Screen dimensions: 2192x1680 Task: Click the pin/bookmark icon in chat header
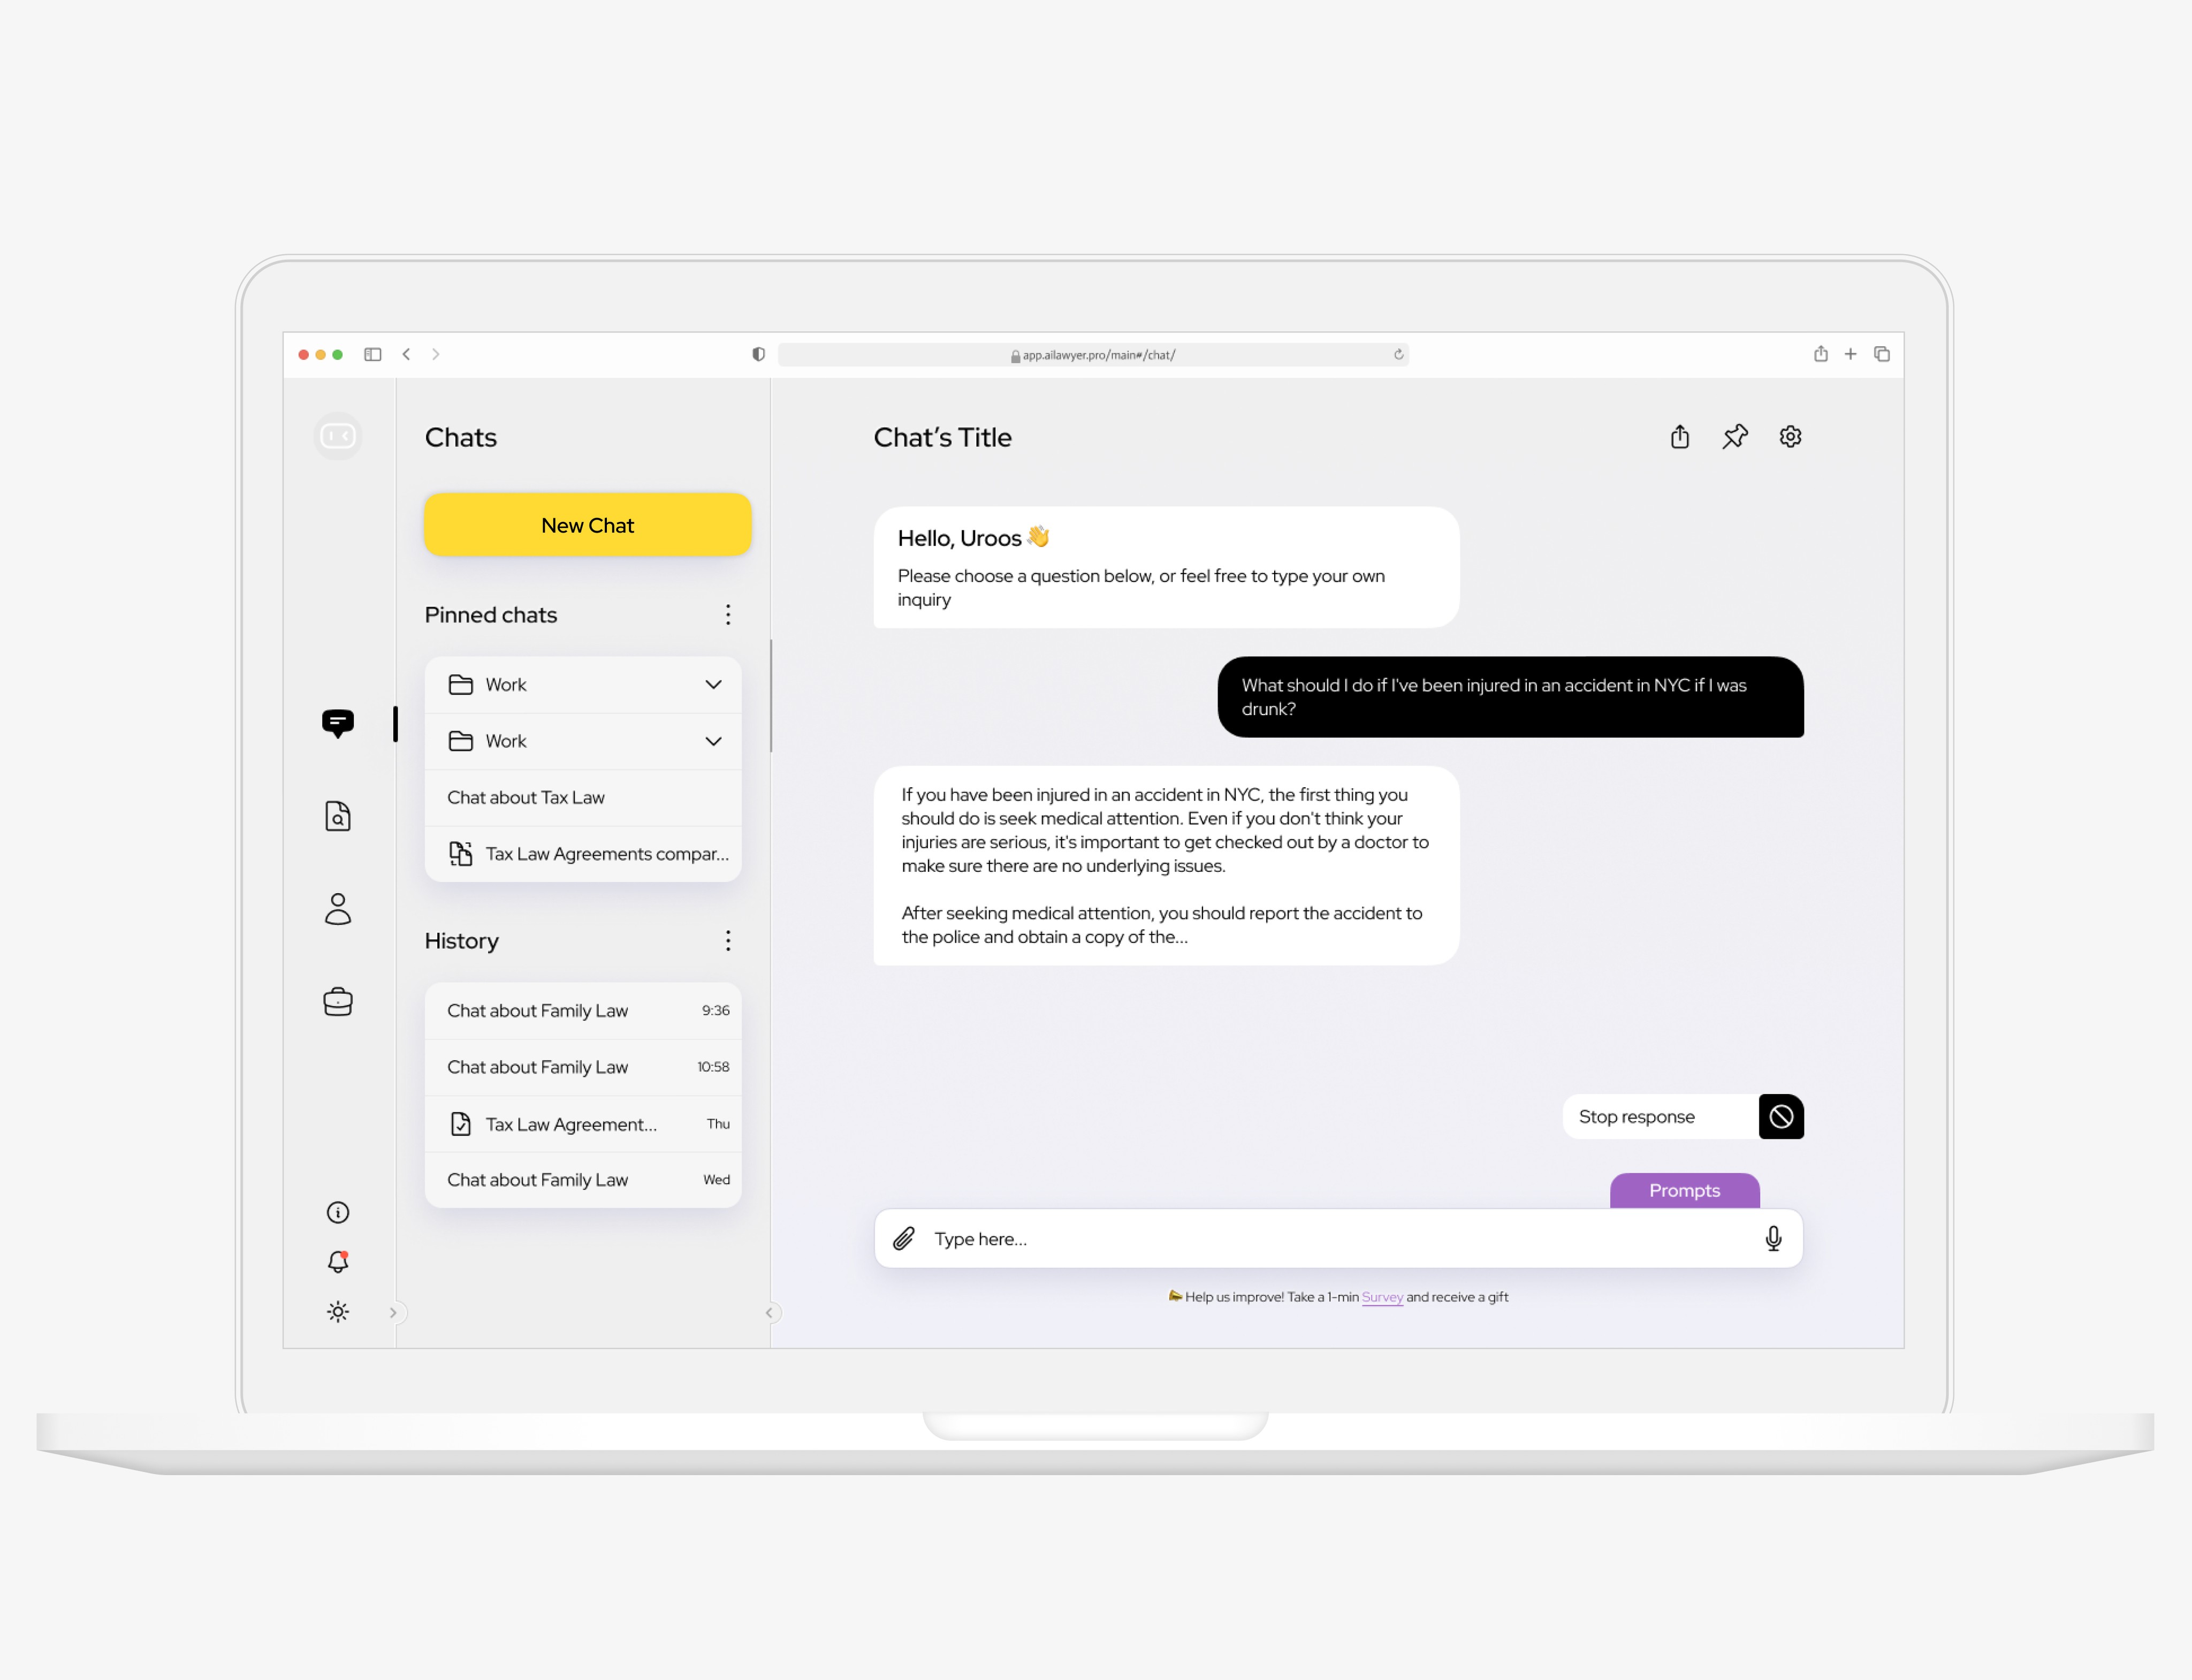tap(1735, 436)
